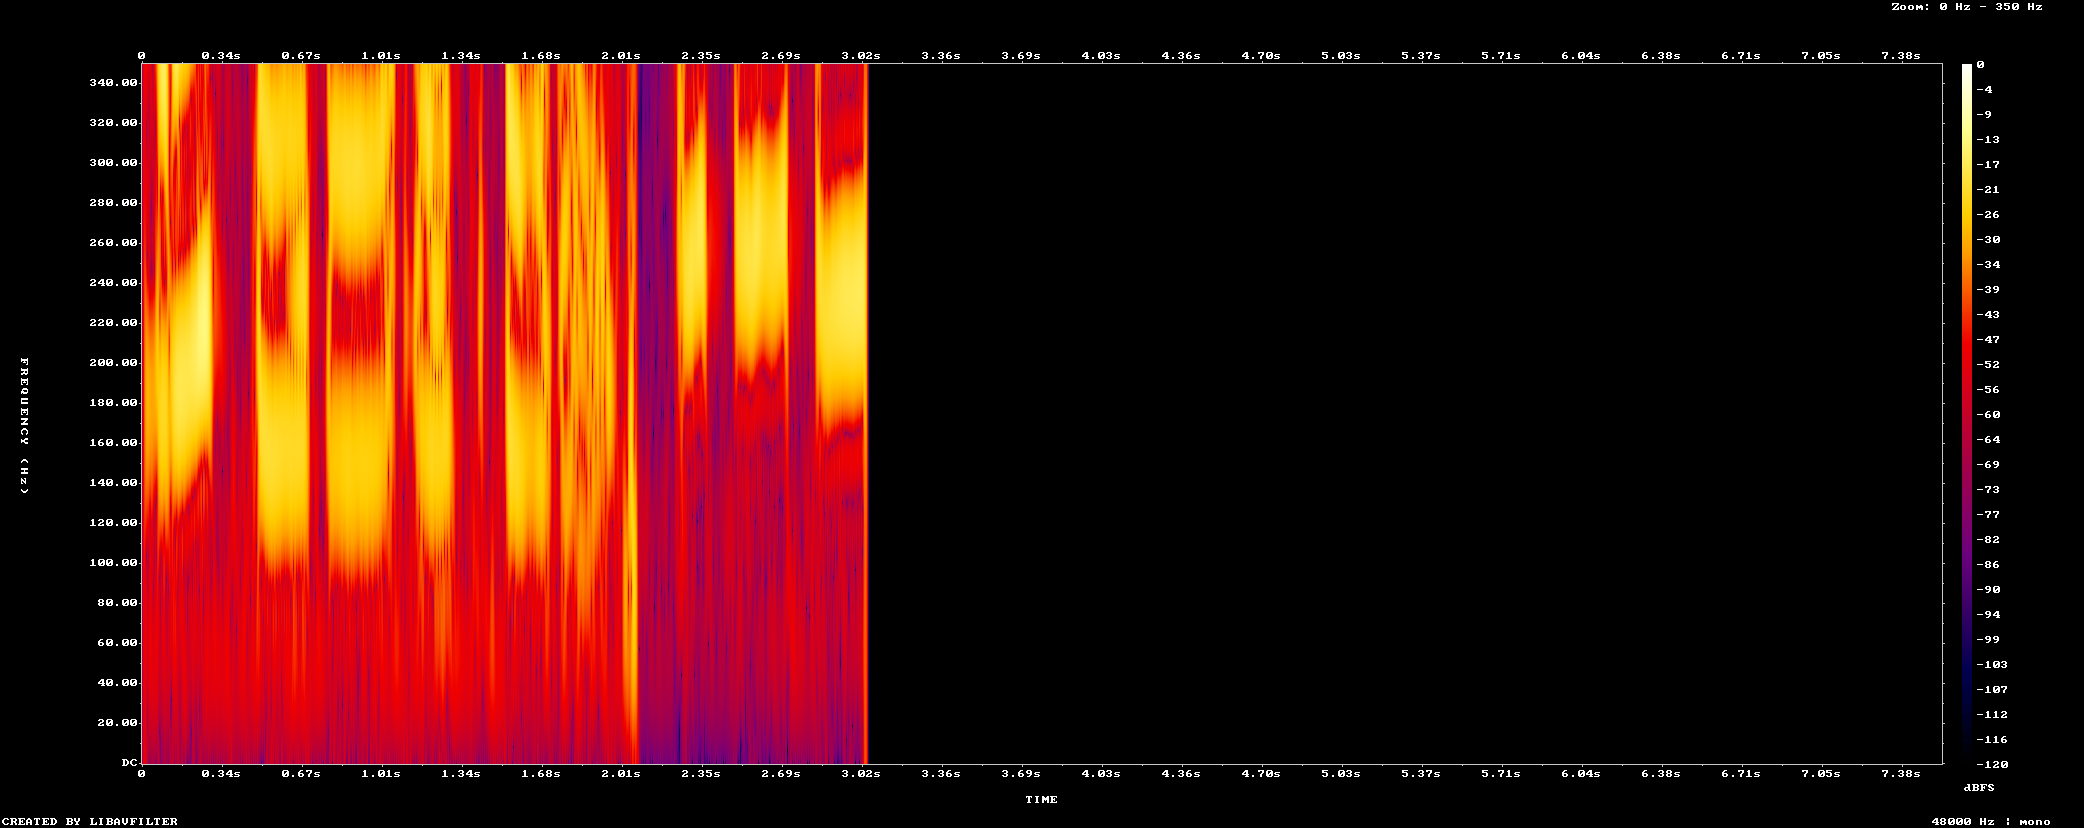Click the -107 value on the dBFS scale

click(x=1992, y=690)
